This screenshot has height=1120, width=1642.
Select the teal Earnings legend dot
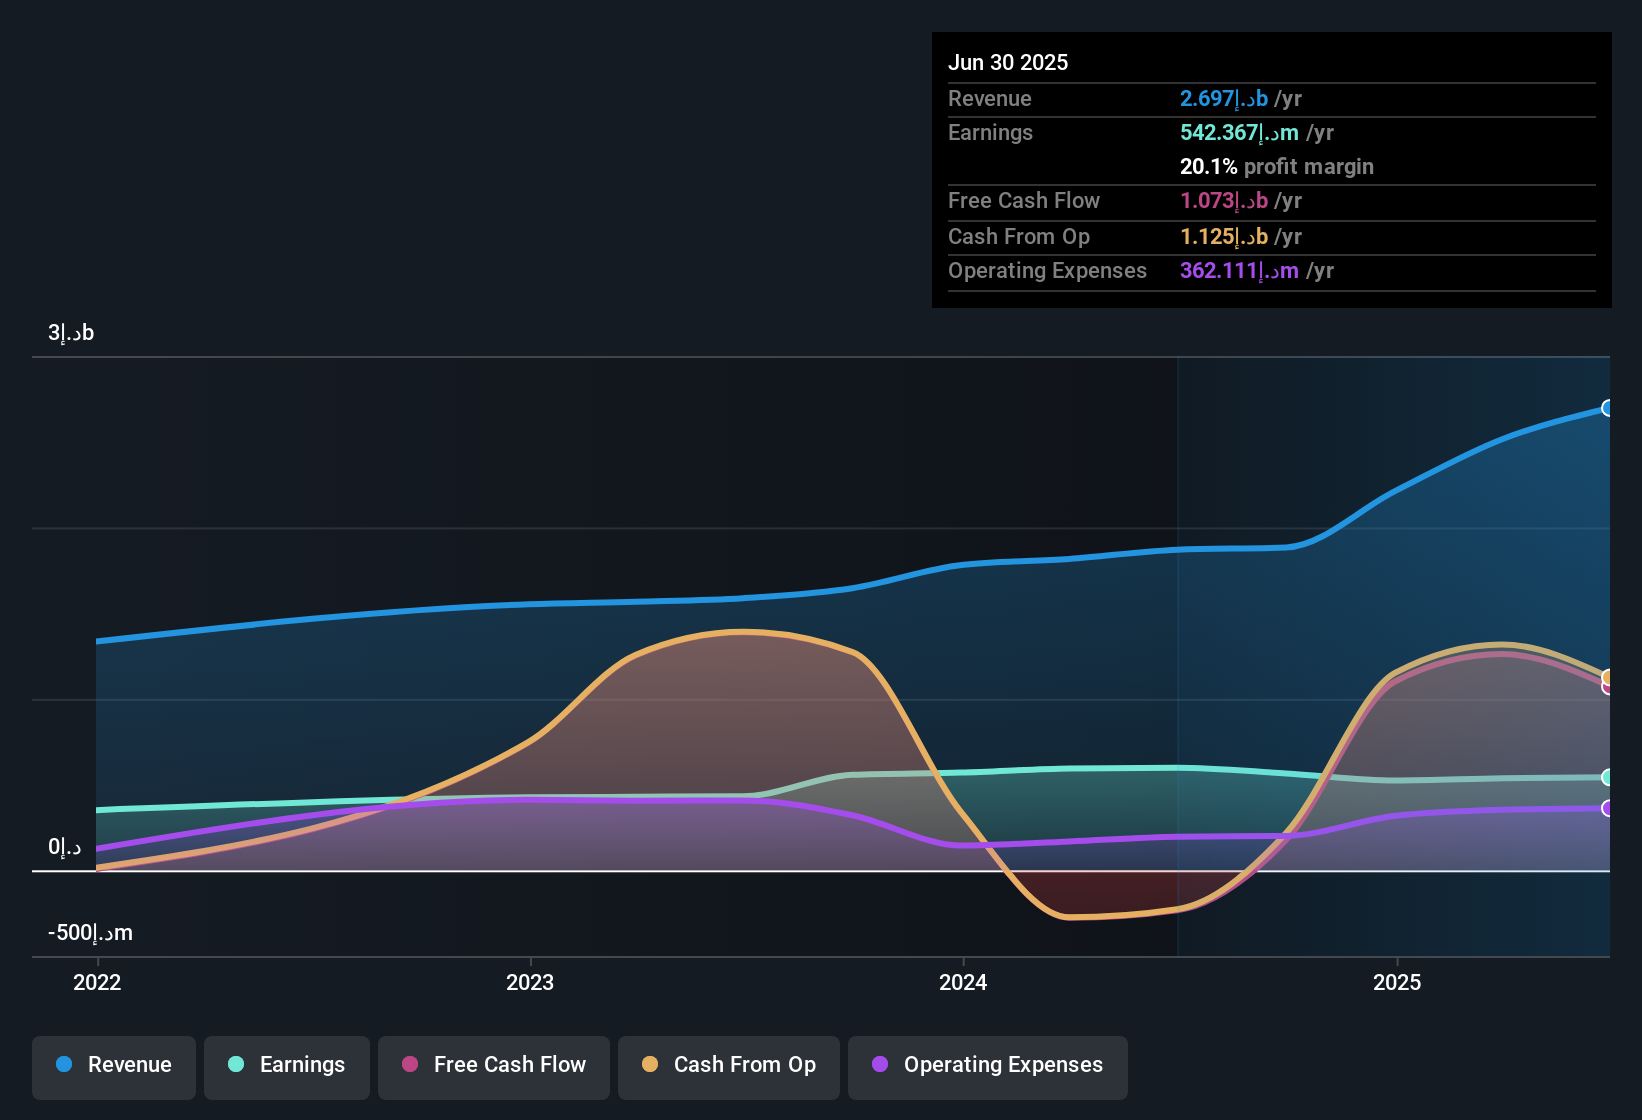pos(236,1065)
